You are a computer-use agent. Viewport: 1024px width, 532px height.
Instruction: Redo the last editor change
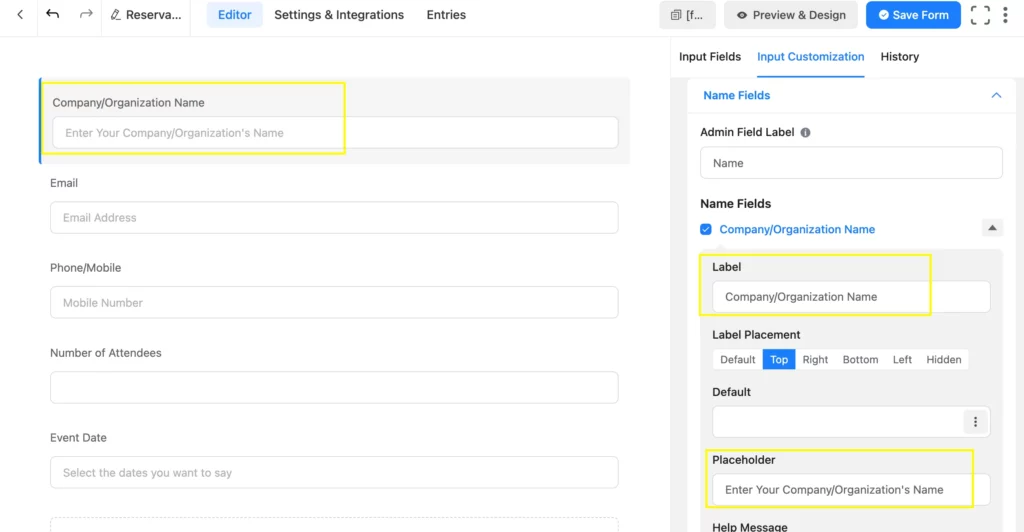86,14
